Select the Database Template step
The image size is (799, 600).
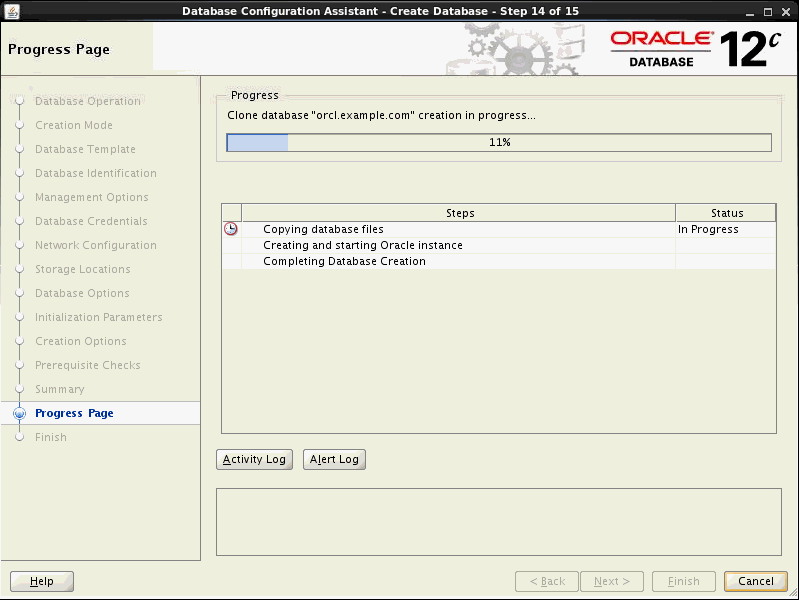(85, 149)
